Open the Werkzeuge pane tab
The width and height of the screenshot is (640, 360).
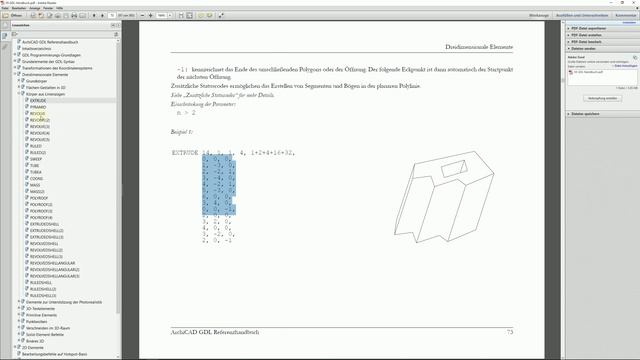(x=539, y=16)
